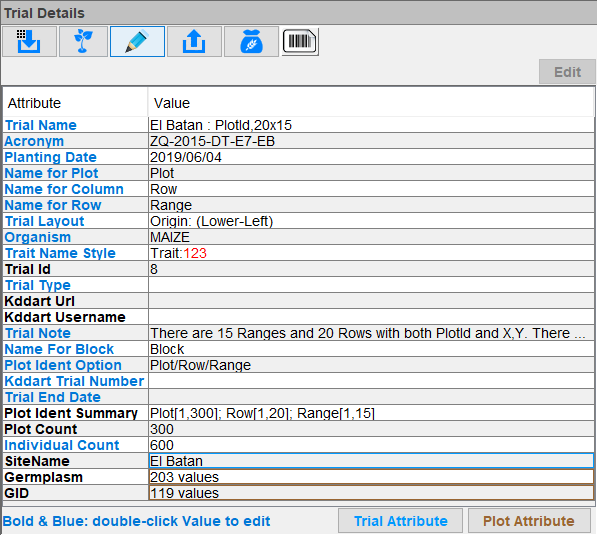Select the pencil edit tool icon
598x535 pixels.
tap(137, 42)
